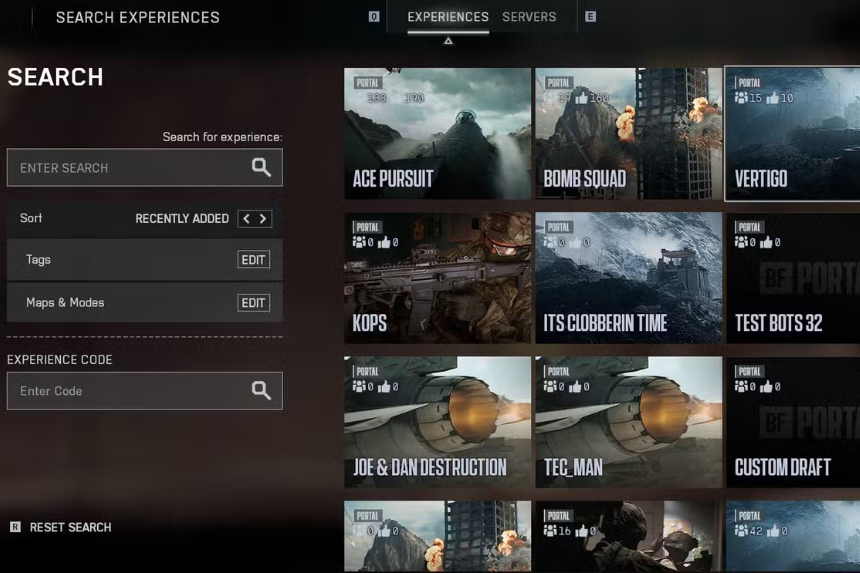Switch sort to the next option with the right arrow
This screenshot has height=573, width=860.
pyautogui.click(x=263, y=219)
